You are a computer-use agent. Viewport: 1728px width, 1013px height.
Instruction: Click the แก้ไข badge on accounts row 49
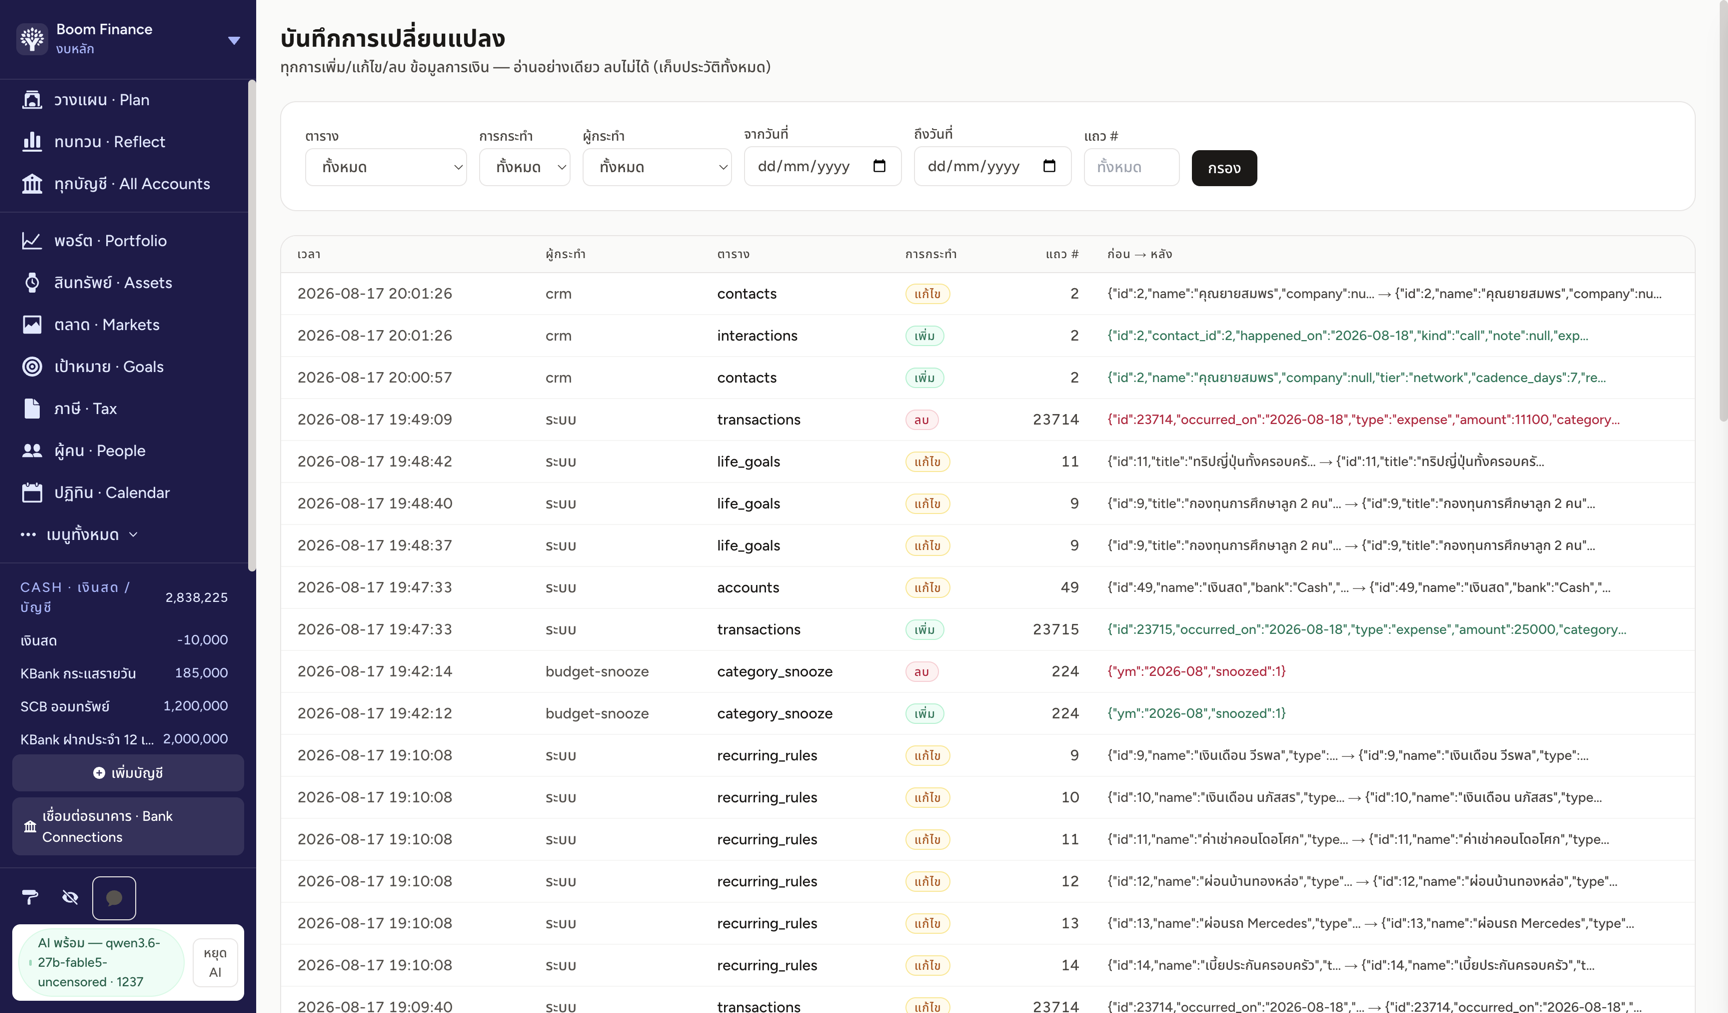(x=927, y=588)
